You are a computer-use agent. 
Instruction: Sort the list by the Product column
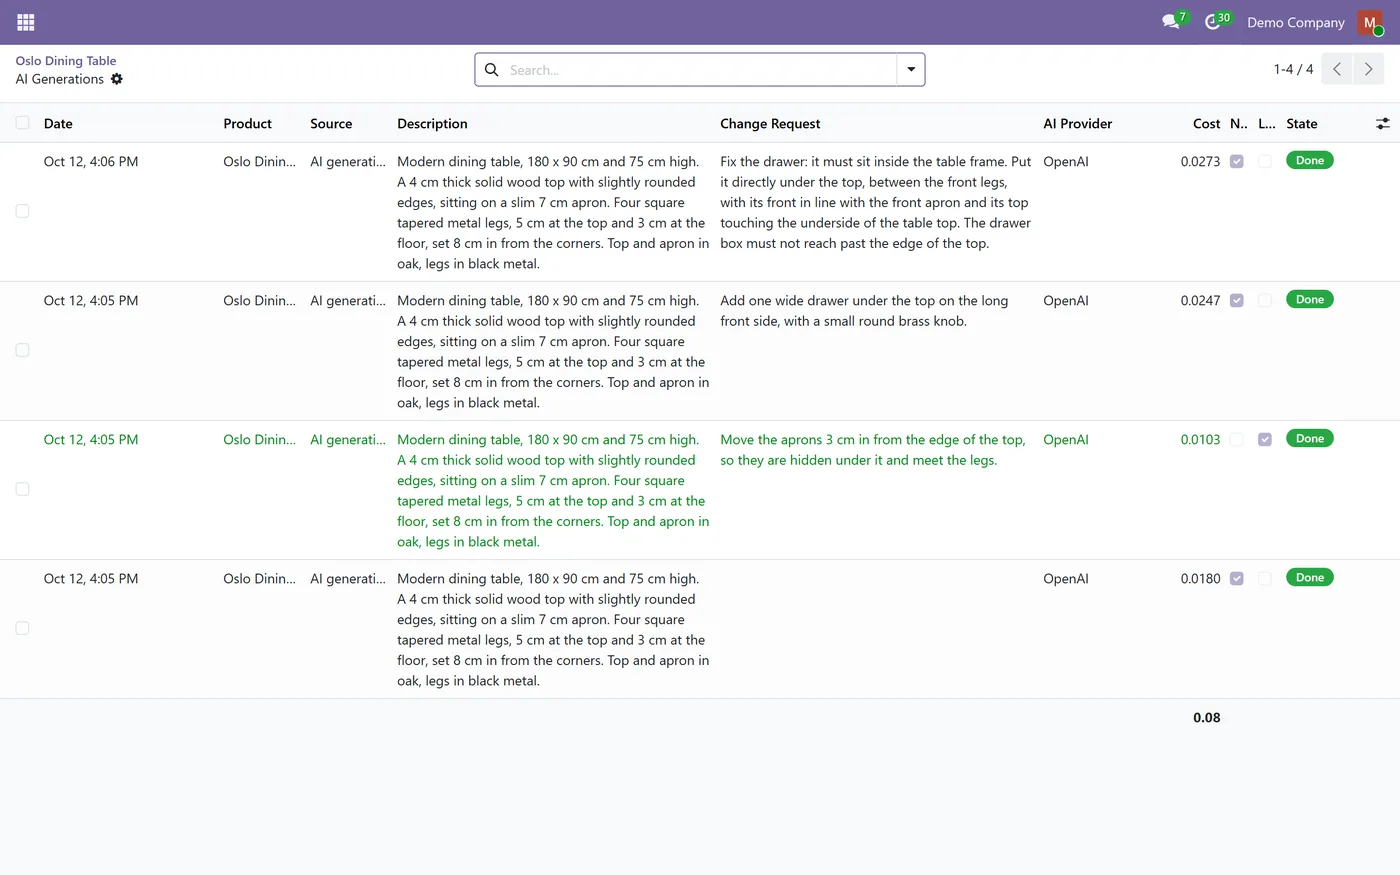click(247, 124)
